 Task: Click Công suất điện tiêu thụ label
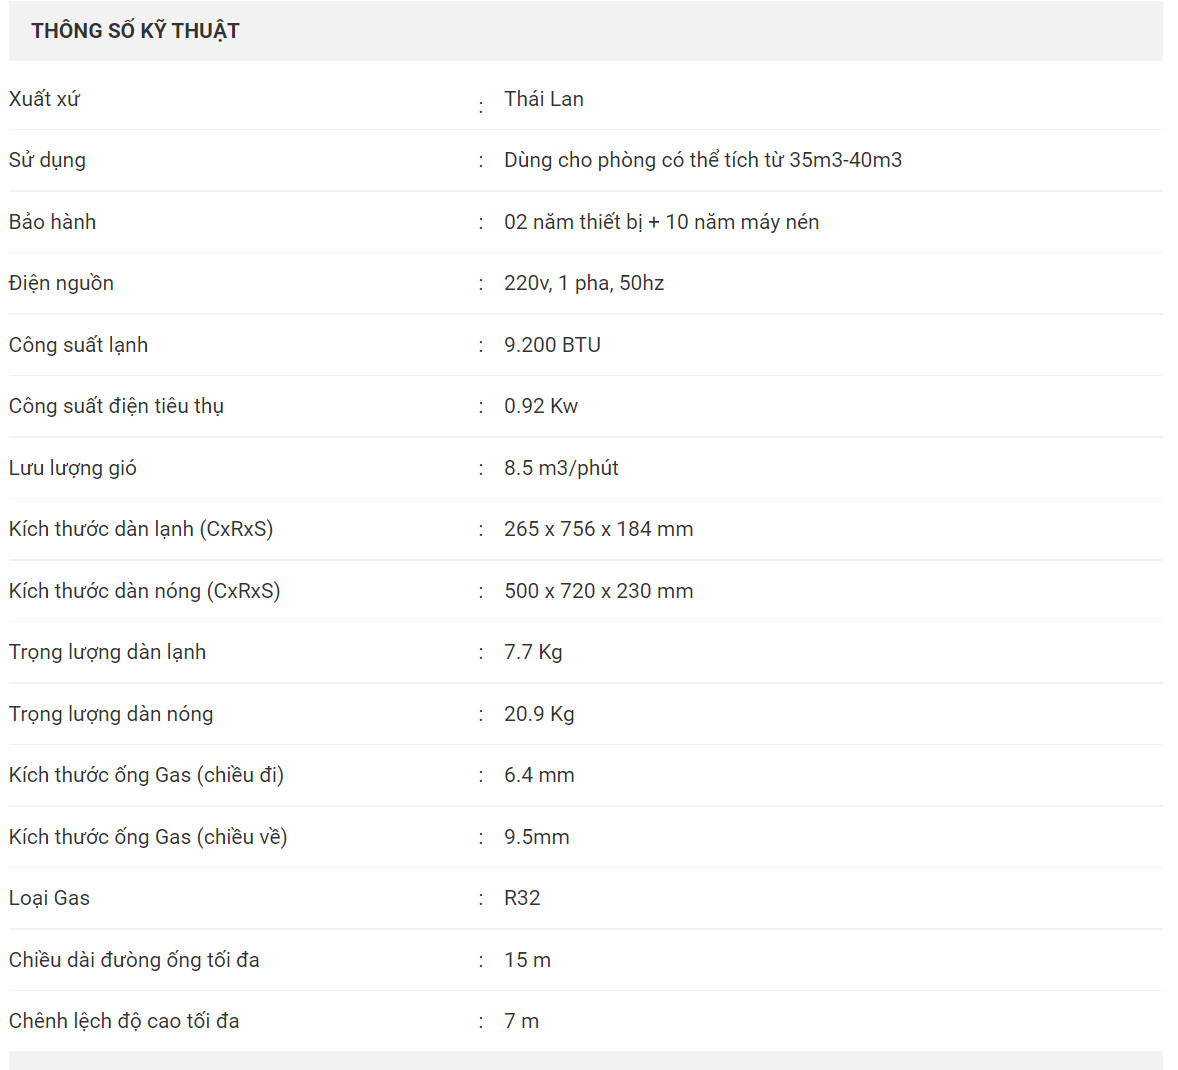(x=116, y=406)
